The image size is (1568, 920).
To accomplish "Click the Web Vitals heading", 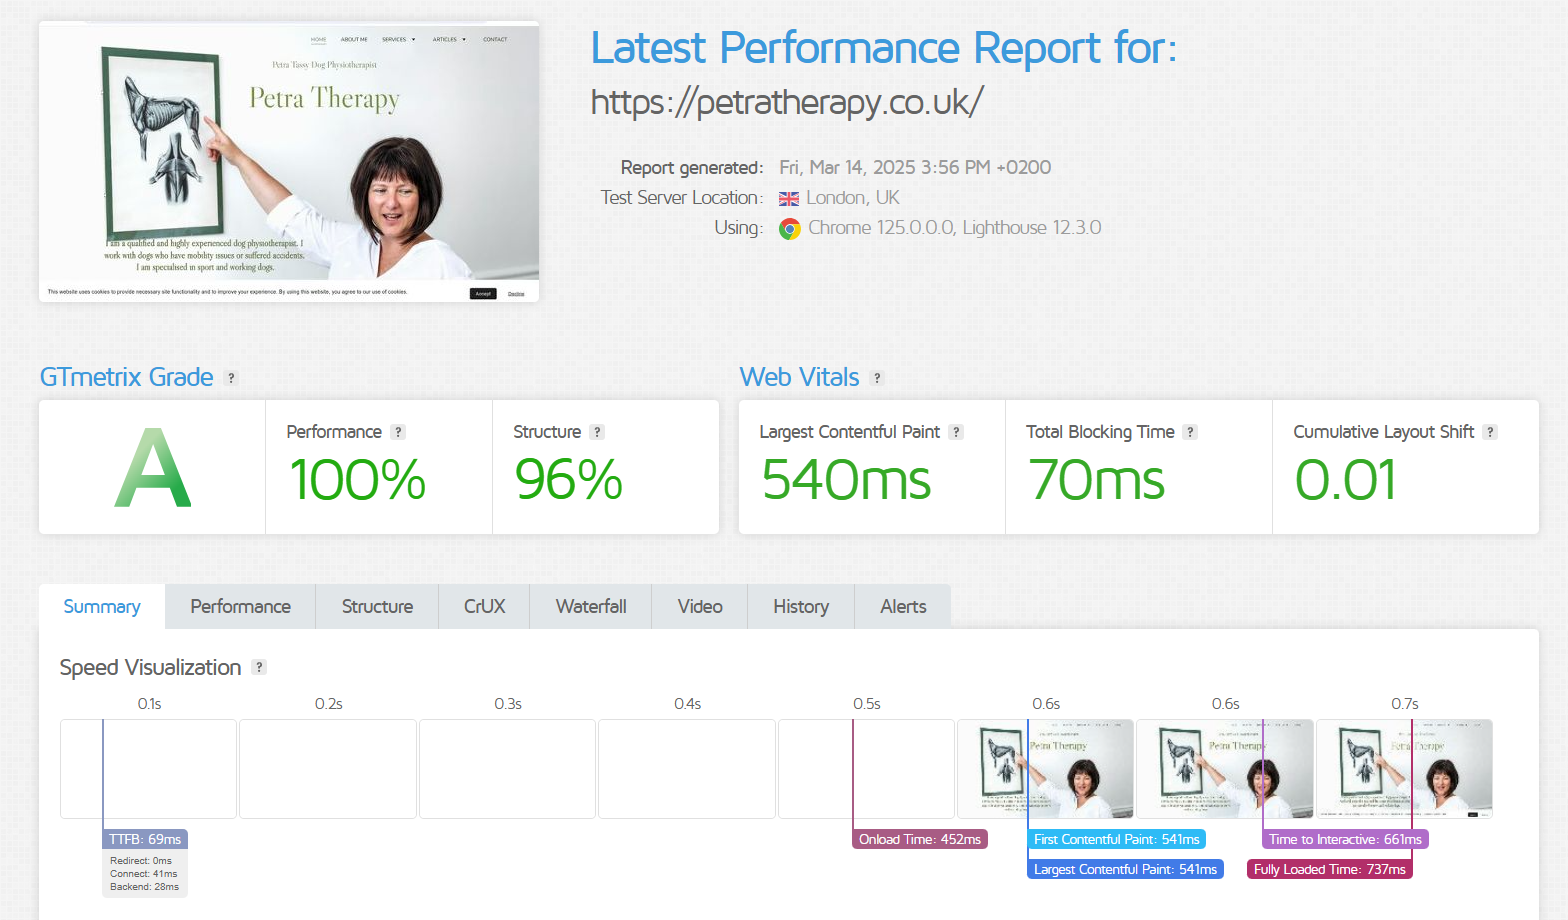I will coord(799,377).
